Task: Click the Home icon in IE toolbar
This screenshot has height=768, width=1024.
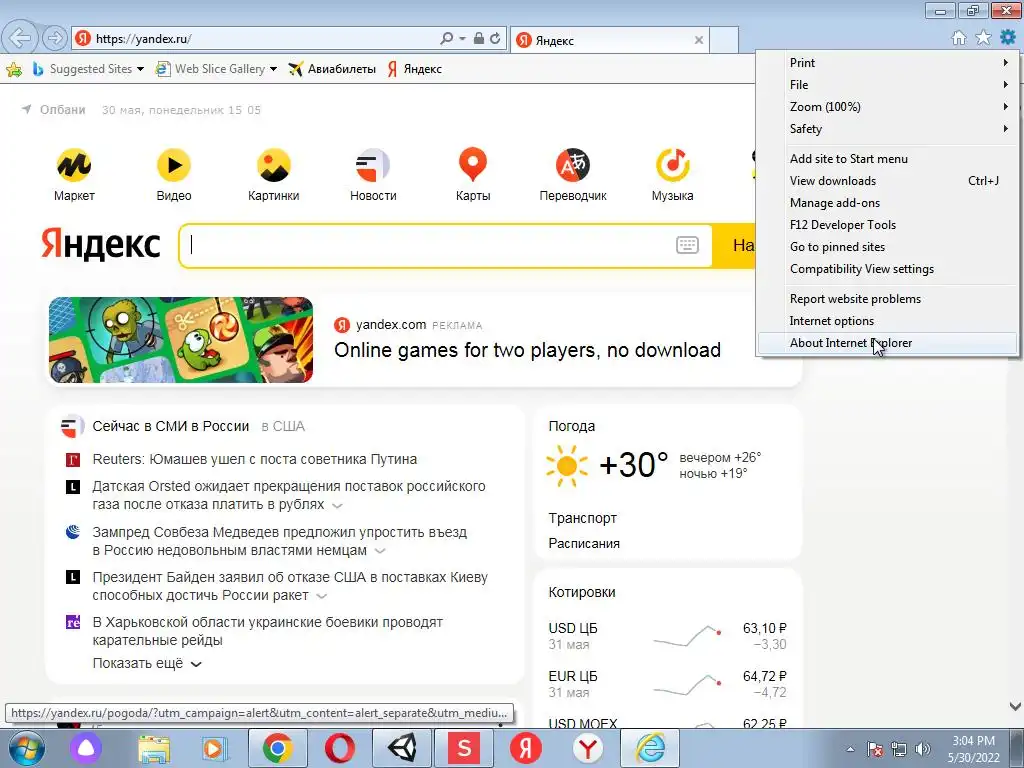Action: 959,38
